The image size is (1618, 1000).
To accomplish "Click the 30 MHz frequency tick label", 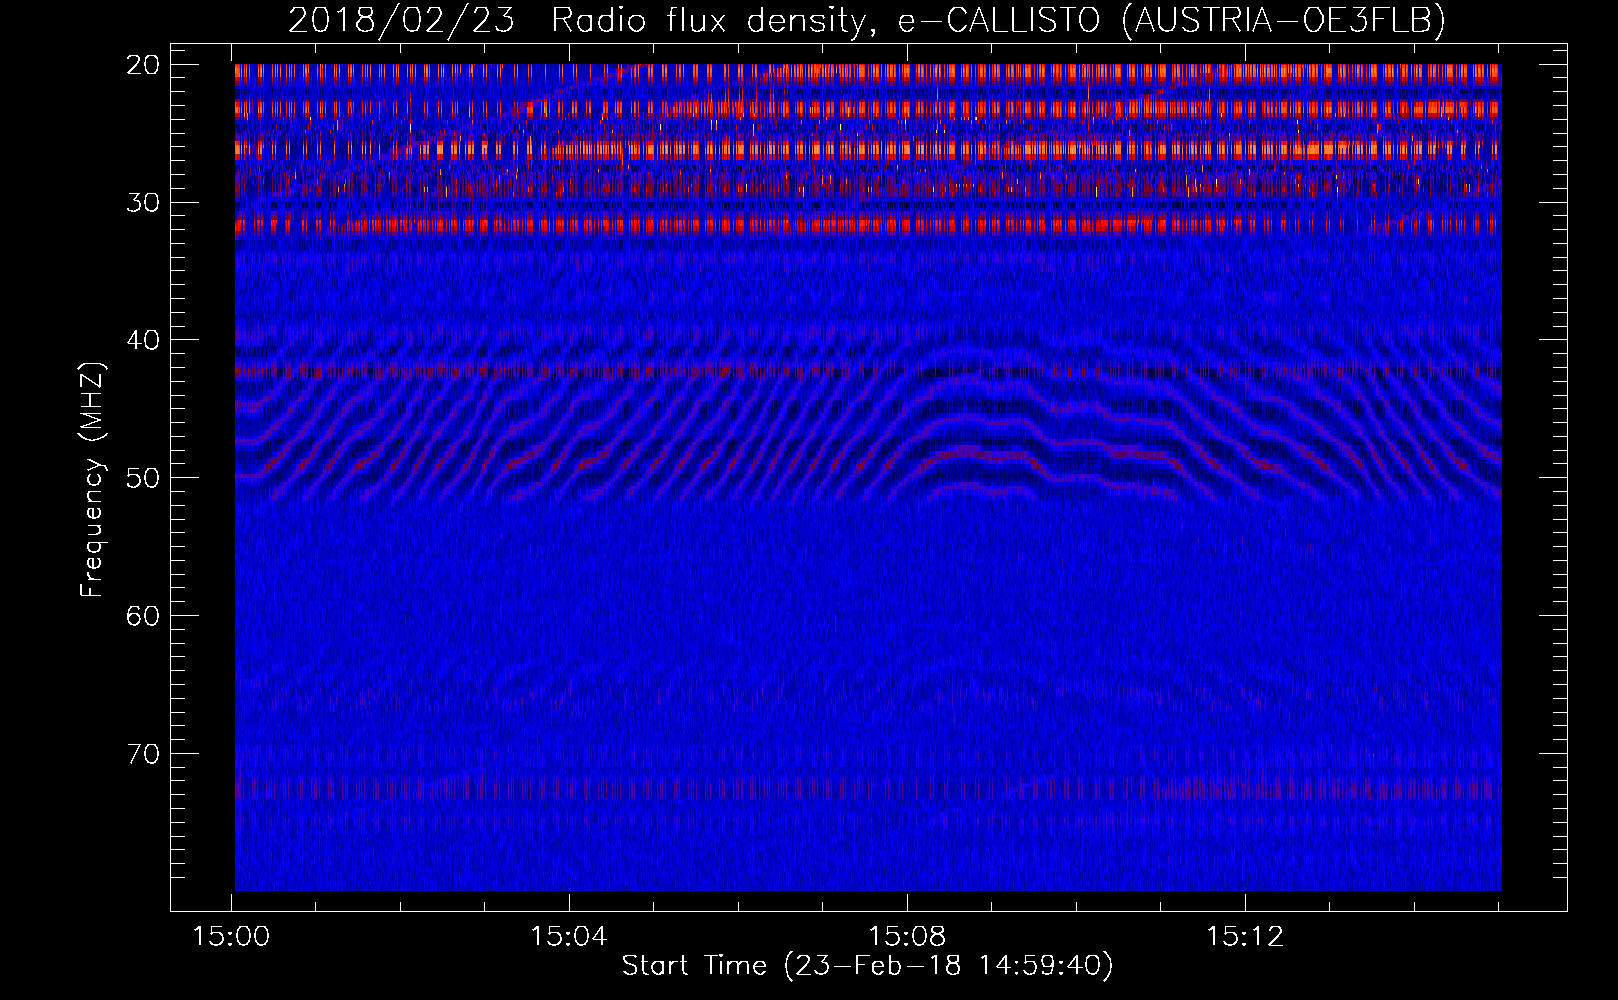I will click(144, 202).
